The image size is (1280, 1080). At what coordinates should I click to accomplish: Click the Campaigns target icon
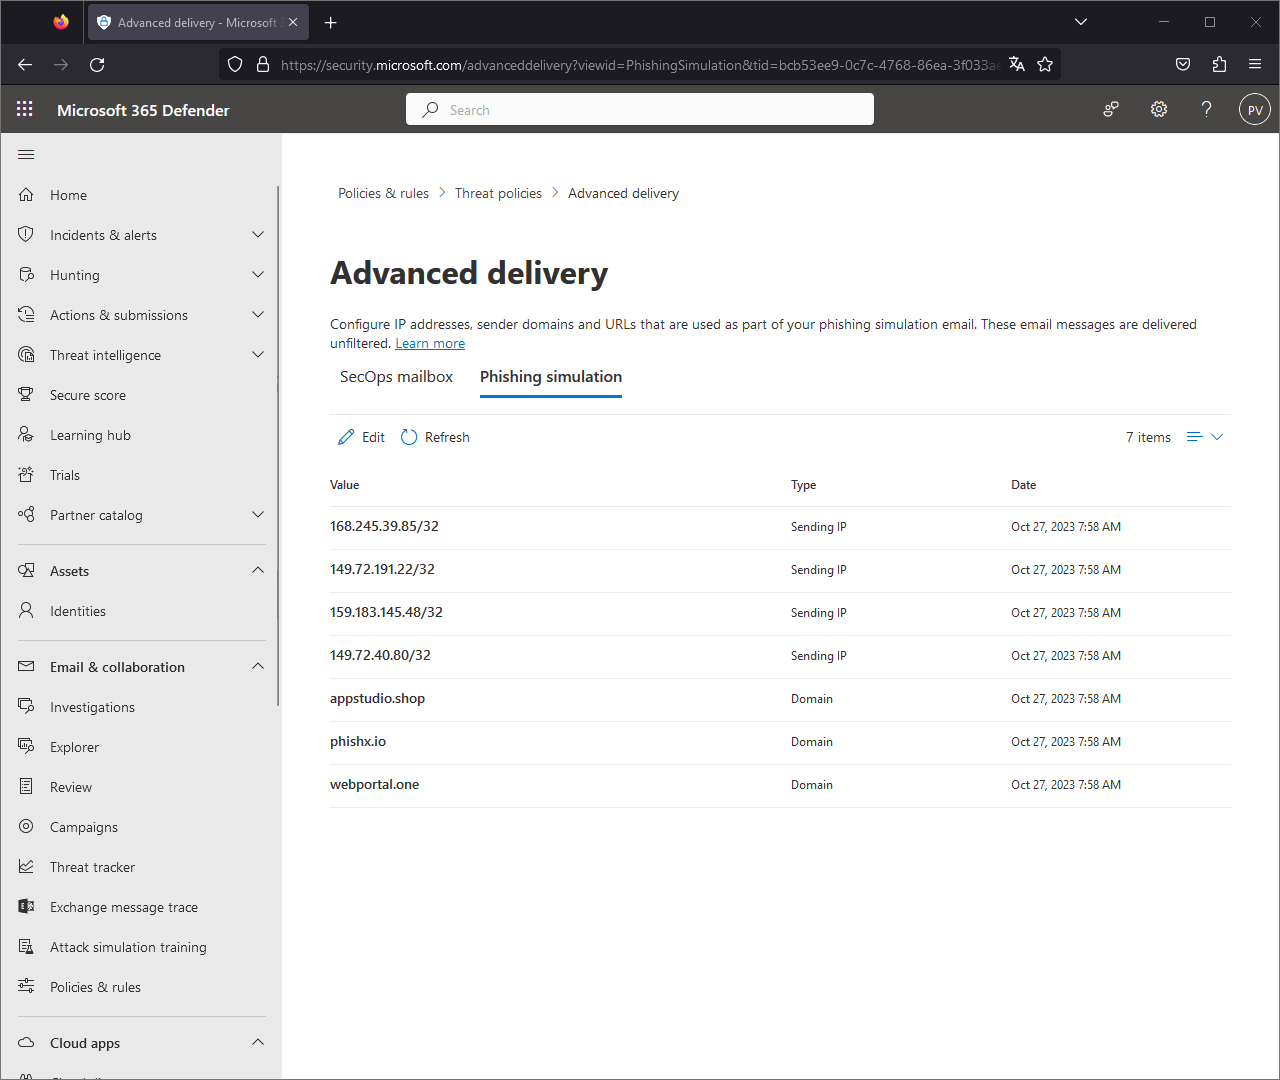tap(26, 827)
